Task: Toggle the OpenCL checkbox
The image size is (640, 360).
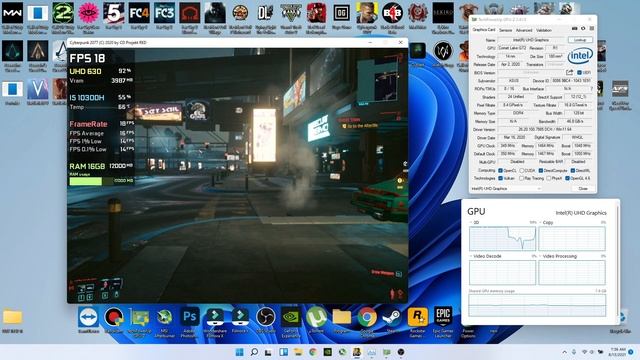Action: (x=500, y=170)
